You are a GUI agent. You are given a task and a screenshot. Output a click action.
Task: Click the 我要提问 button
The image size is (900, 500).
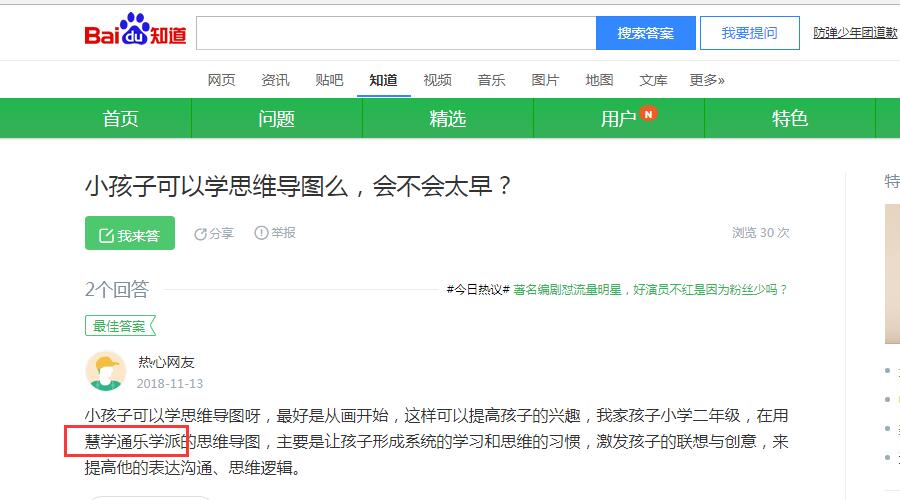click(x=749, y=33)
